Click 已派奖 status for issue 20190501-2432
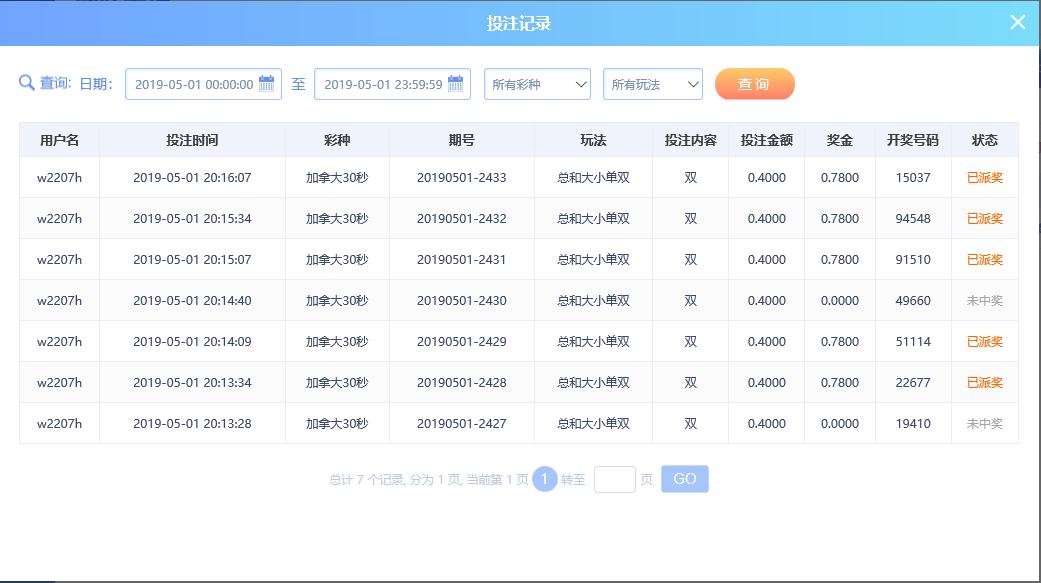The image size is (1041, 583). tap(985, 218)
